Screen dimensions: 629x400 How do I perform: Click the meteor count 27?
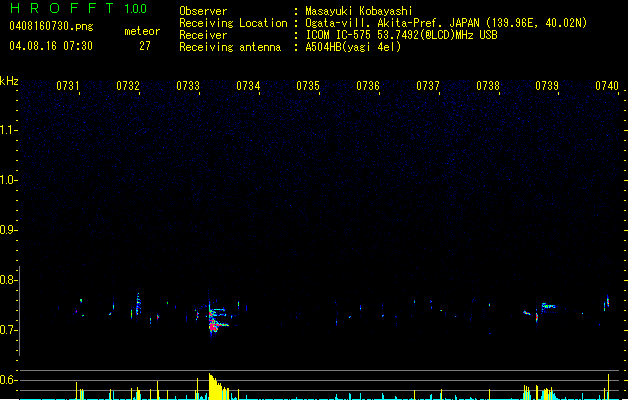(145, 46)
